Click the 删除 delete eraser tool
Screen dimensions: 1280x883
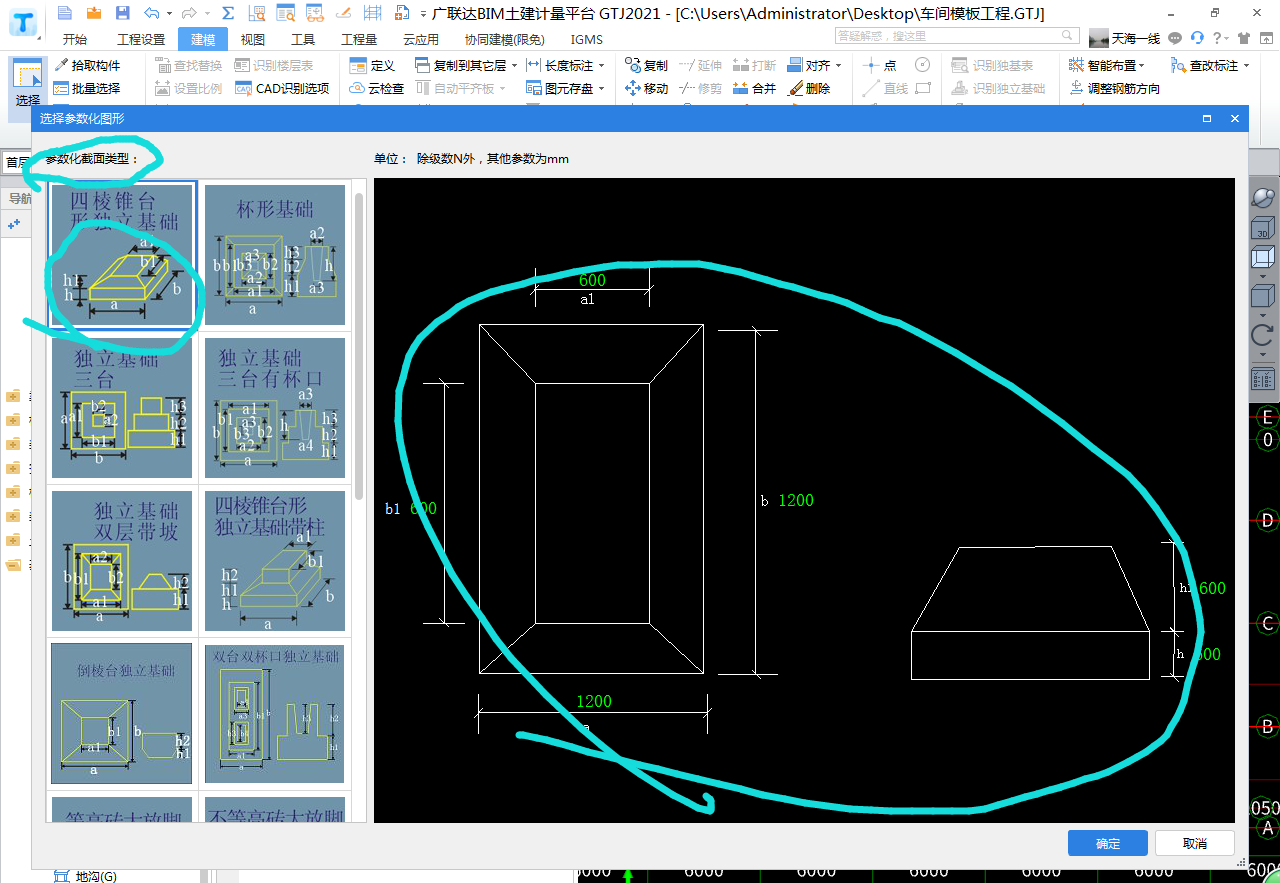[x=809, y=88]
